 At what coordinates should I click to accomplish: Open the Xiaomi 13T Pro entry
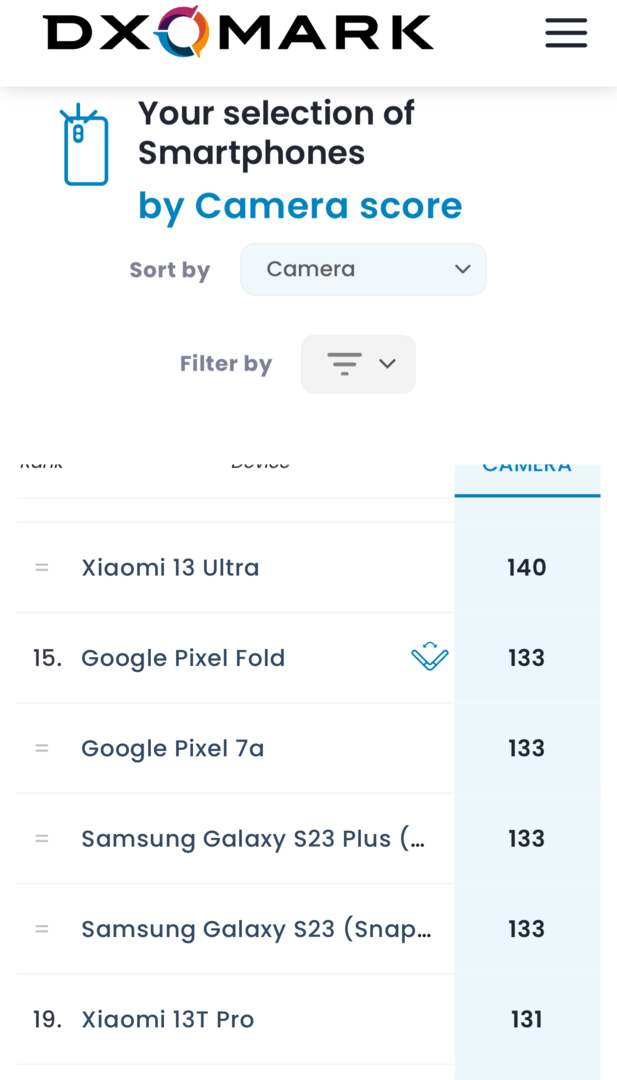point(168,1019)
